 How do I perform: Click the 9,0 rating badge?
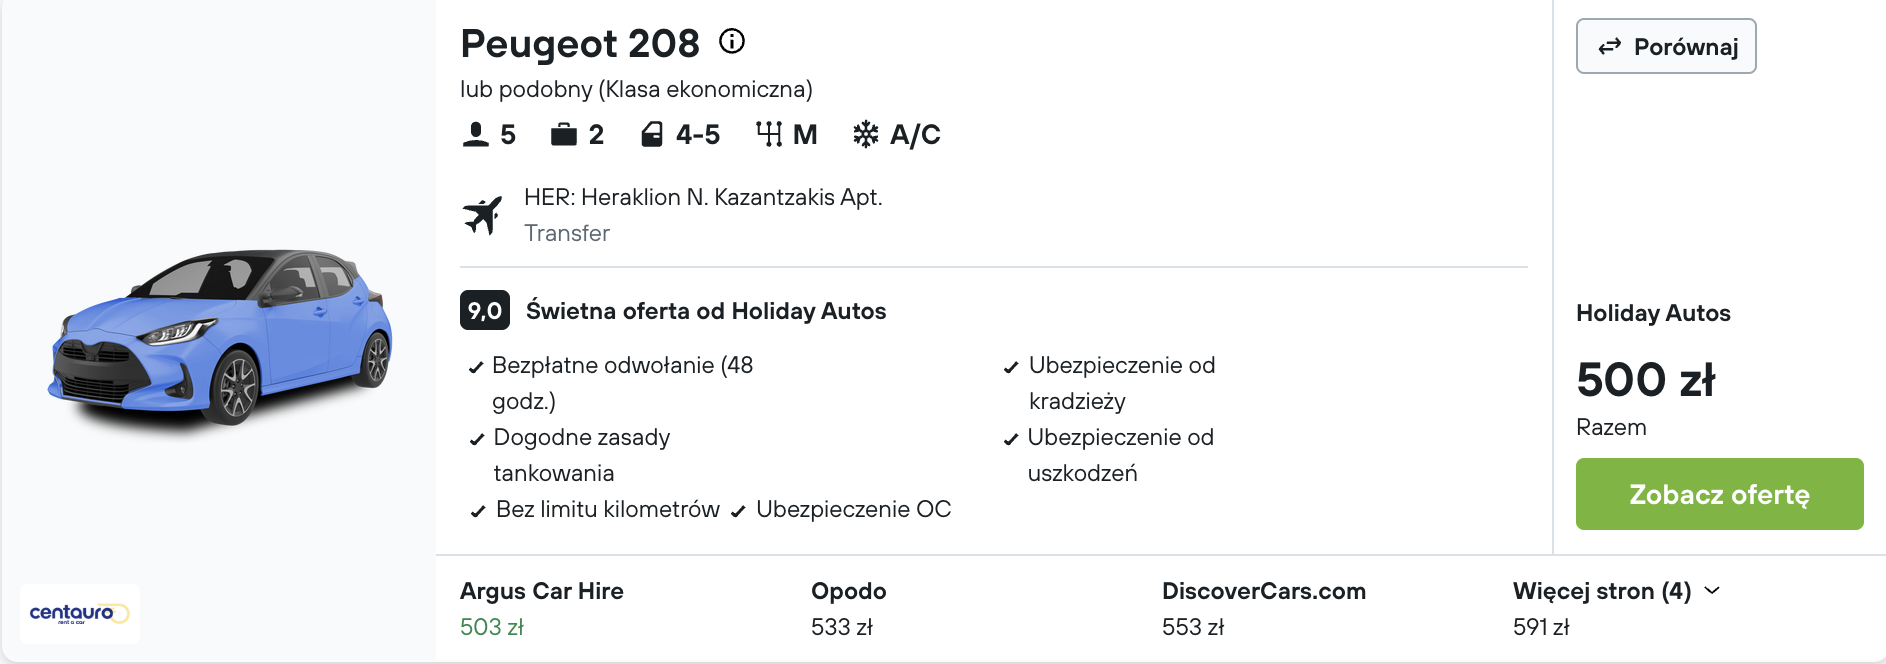pos(485,310)
